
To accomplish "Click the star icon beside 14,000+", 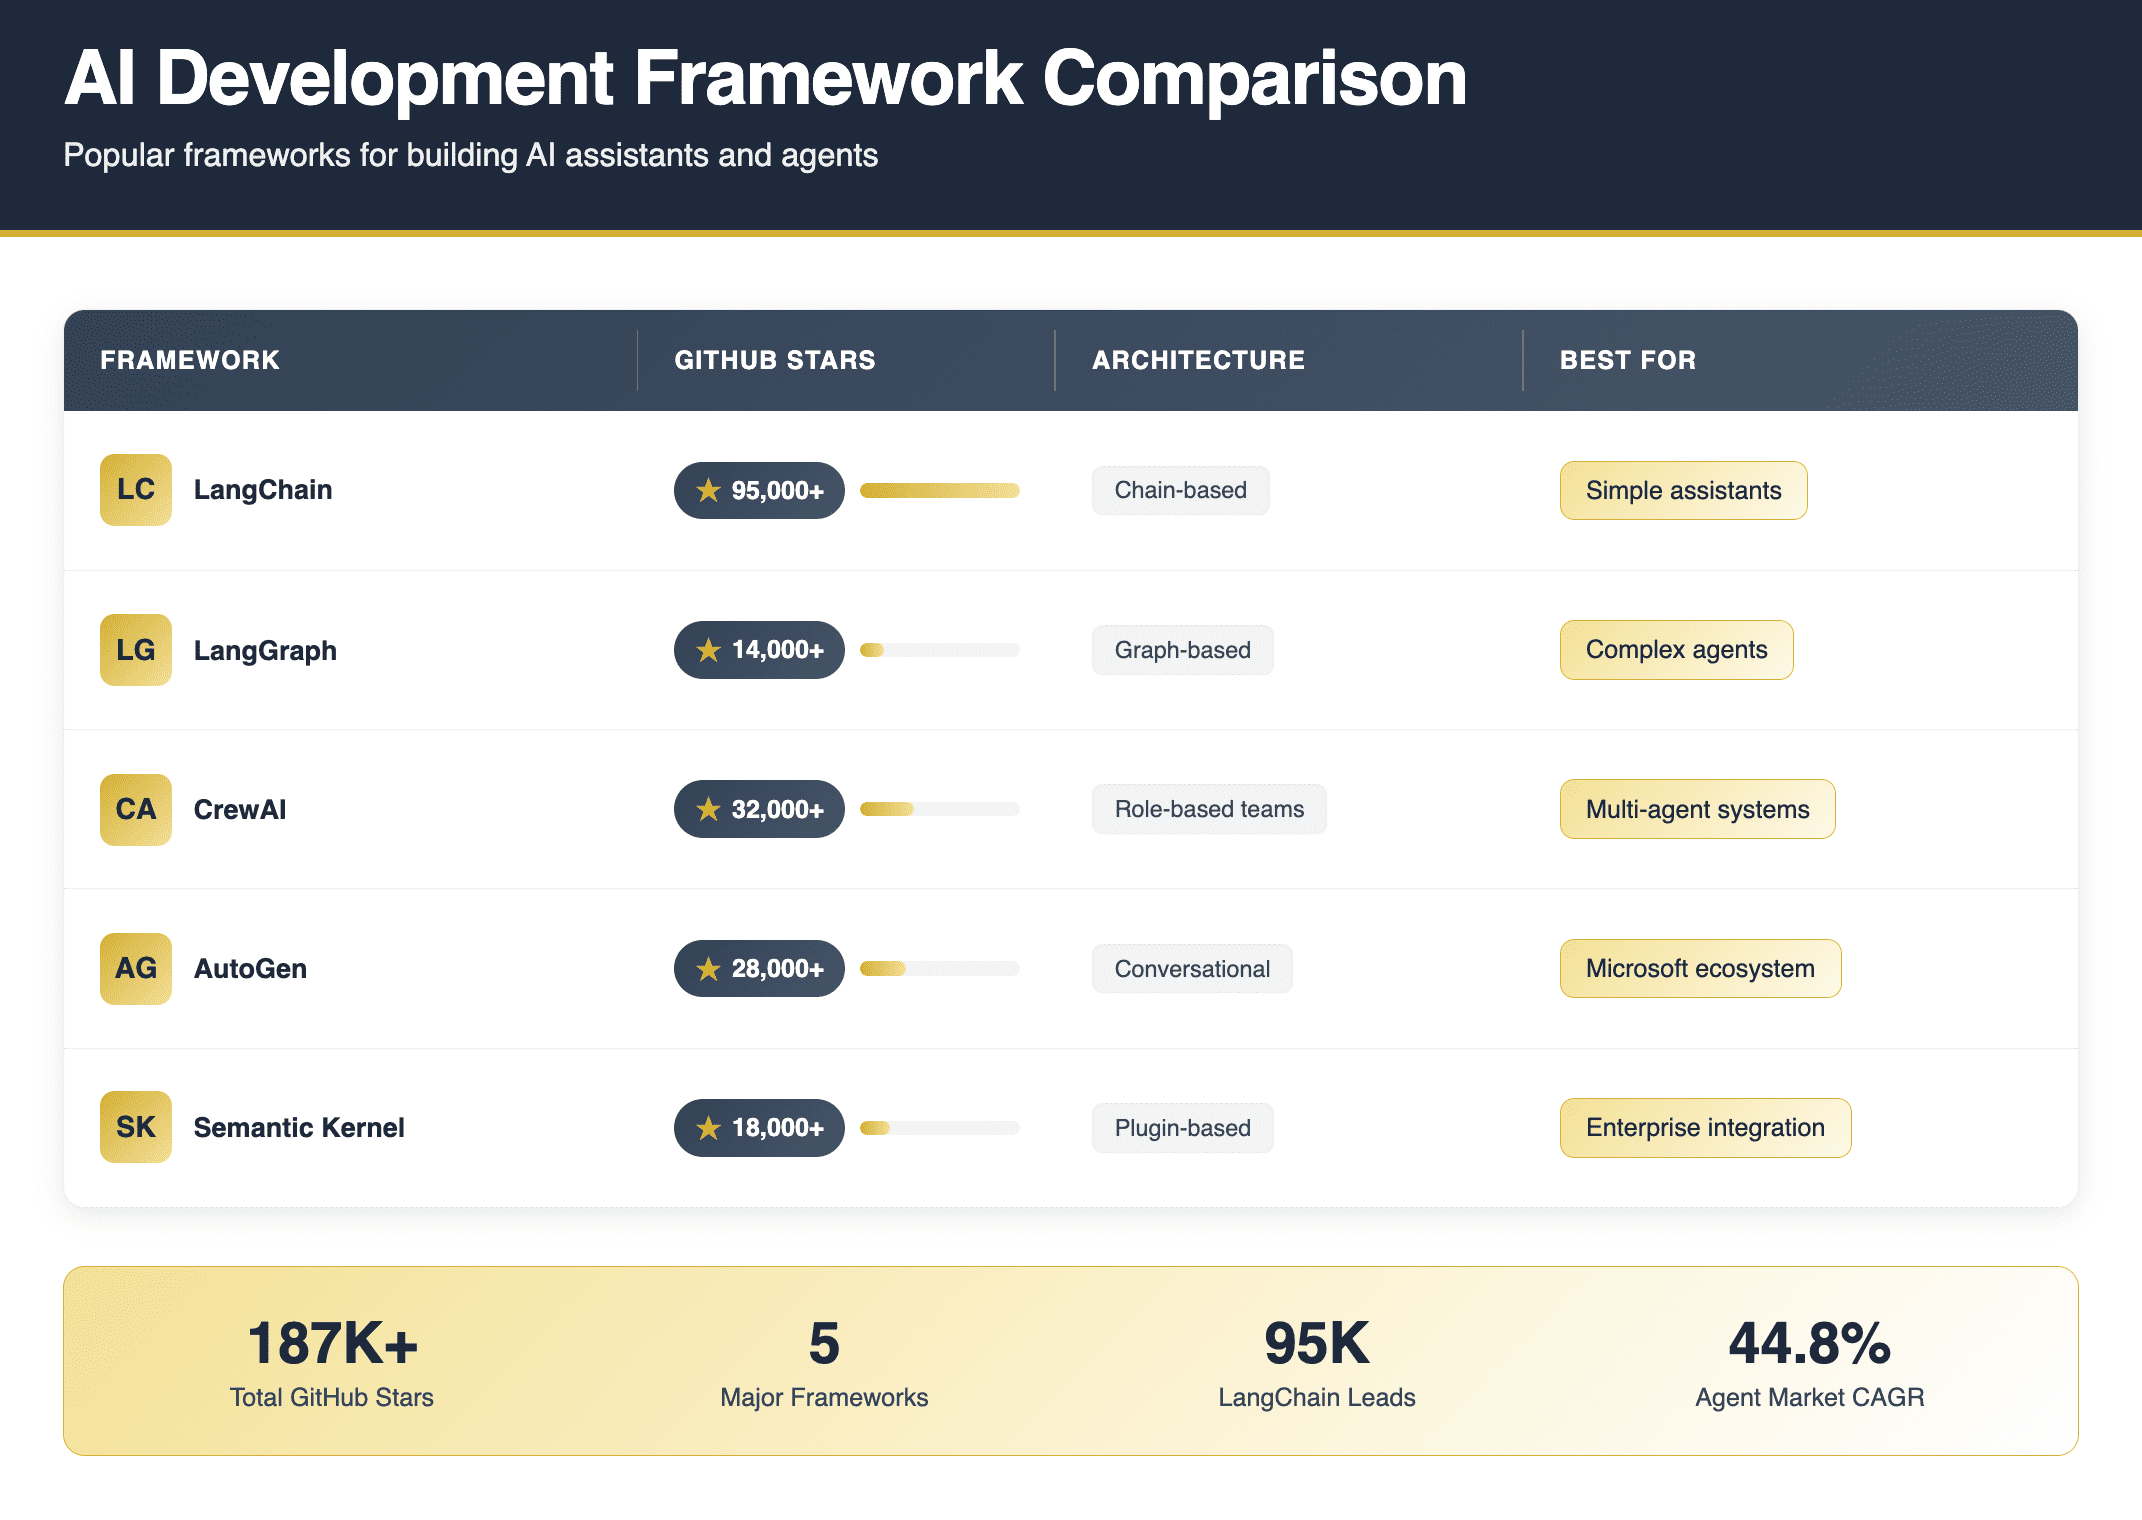I will coord(708,650).
